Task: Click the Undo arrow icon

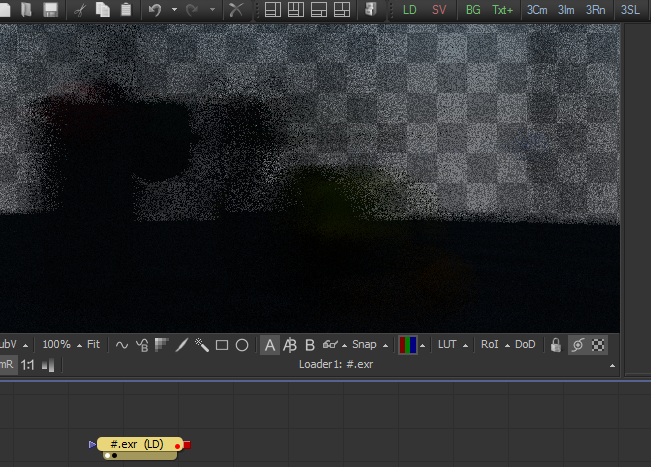Action: point(155,10)
